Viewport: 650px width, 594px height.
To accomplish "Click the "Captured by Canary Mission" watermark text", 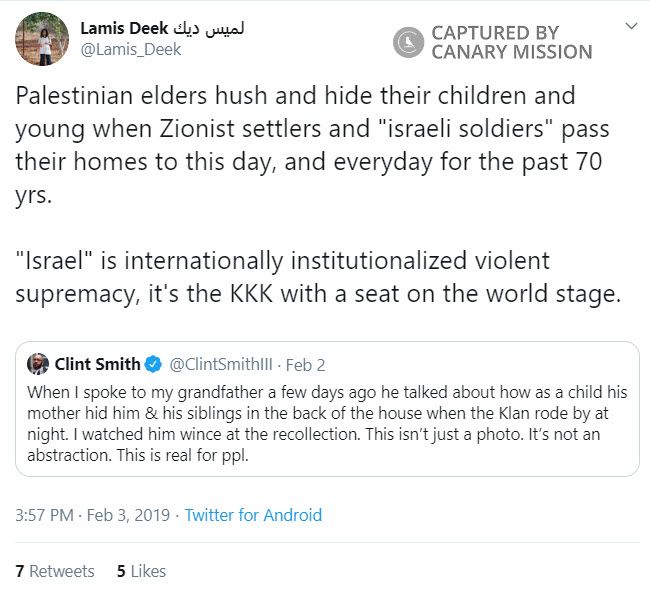I will (x=511, y=42).
